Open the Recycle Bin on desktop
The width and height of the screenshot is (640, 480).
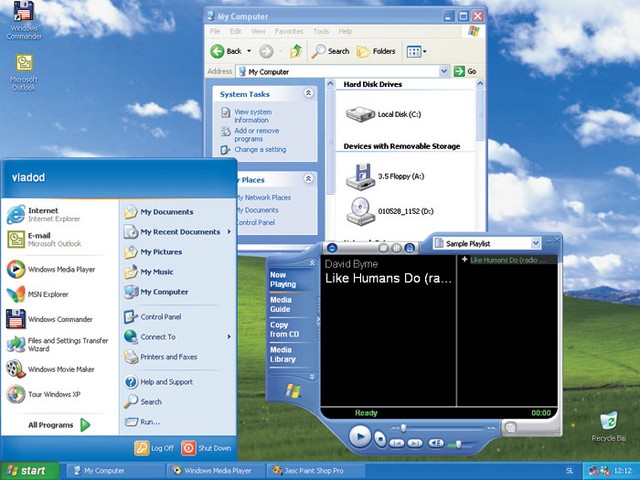pyautogui.click(x=609, y=427)
